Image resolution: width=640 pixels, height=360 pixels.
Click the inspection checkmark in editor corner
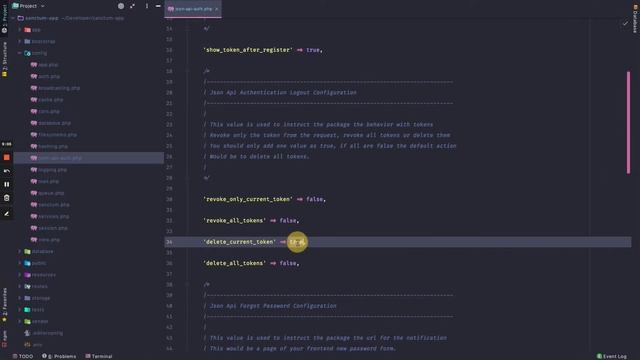625,24
